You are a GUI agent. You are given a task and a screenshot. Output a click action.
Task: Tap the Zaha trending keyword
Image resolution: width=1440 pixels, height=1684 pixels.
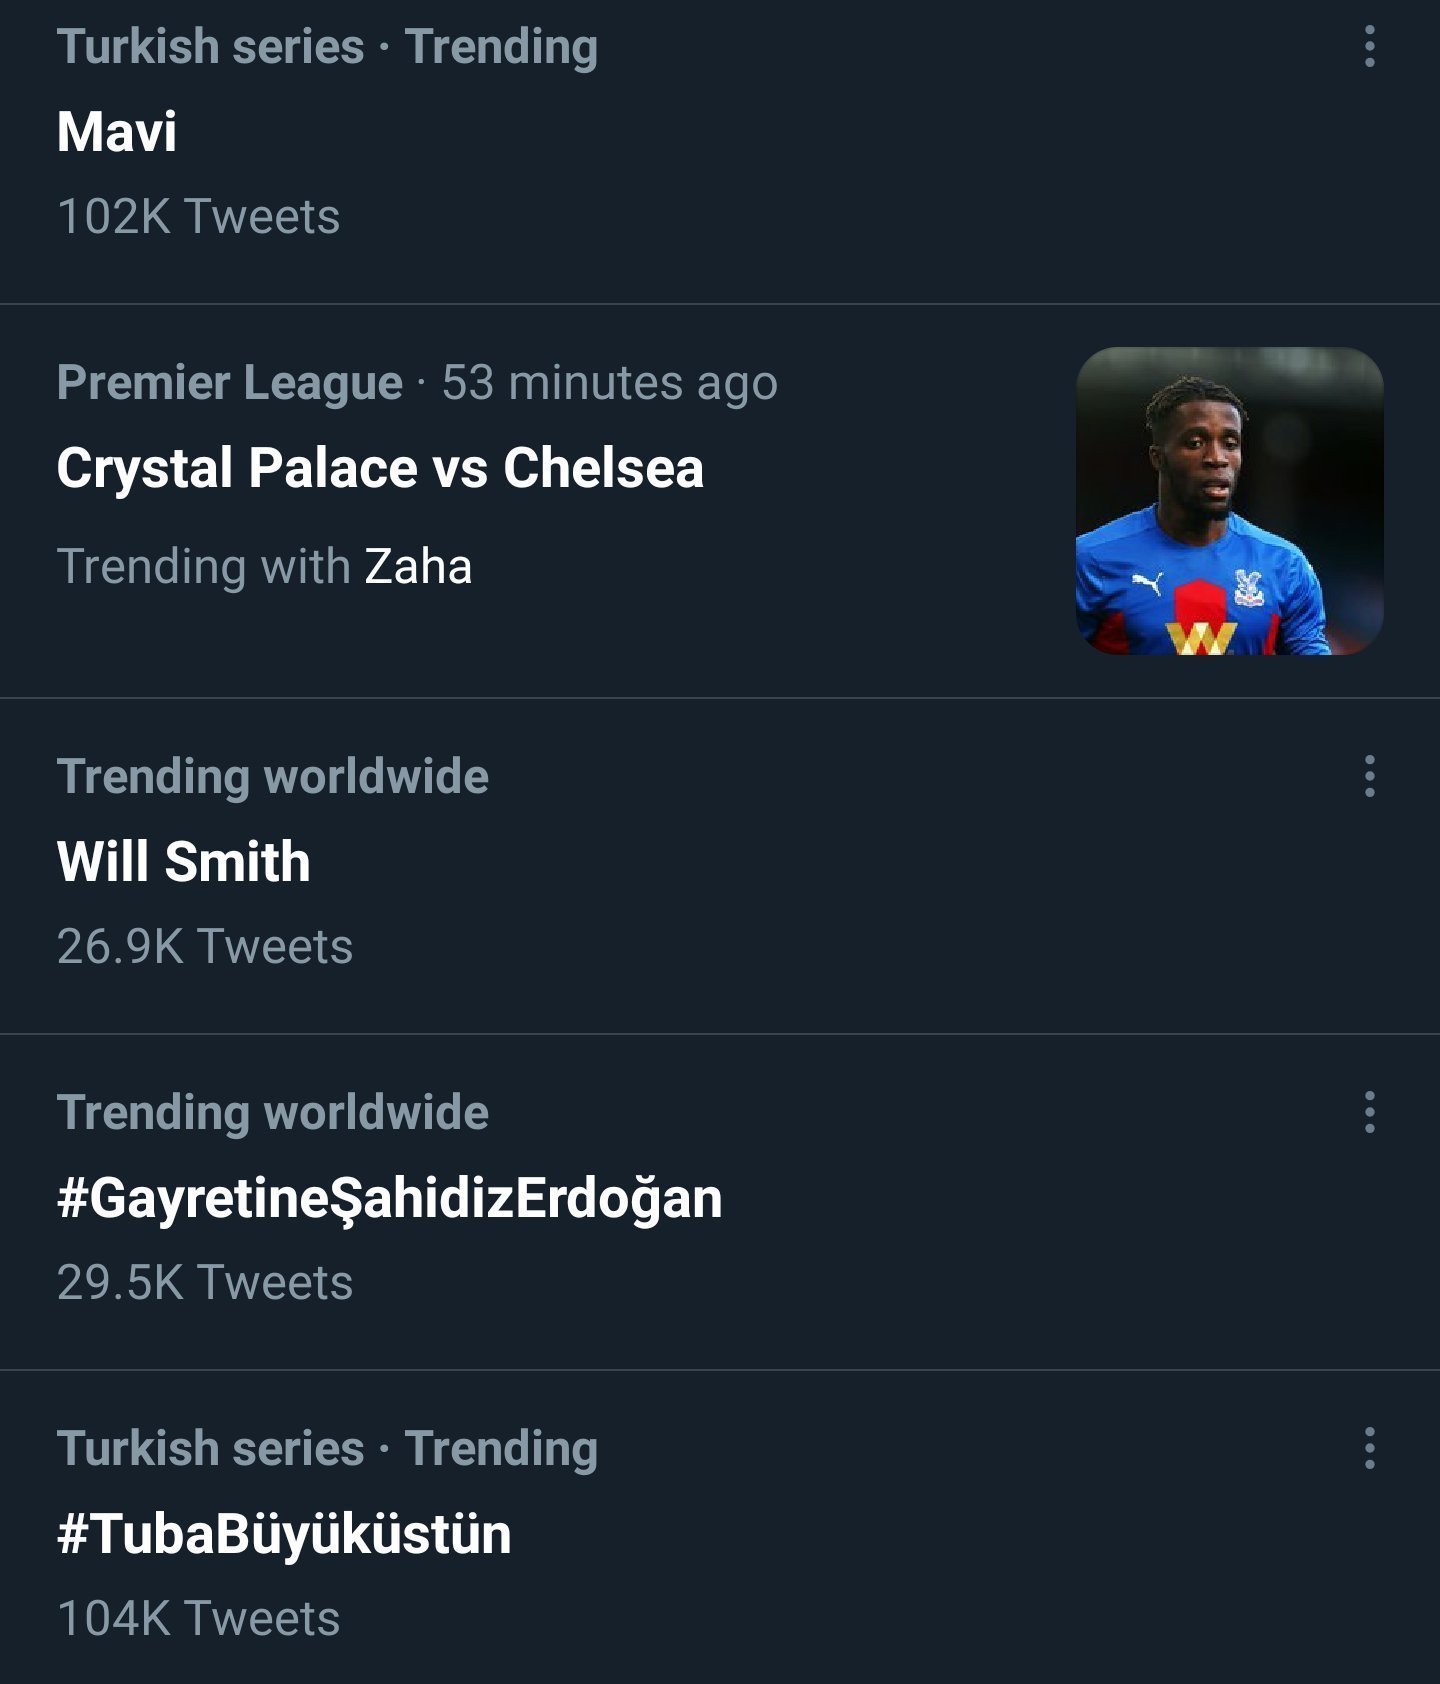418,566
